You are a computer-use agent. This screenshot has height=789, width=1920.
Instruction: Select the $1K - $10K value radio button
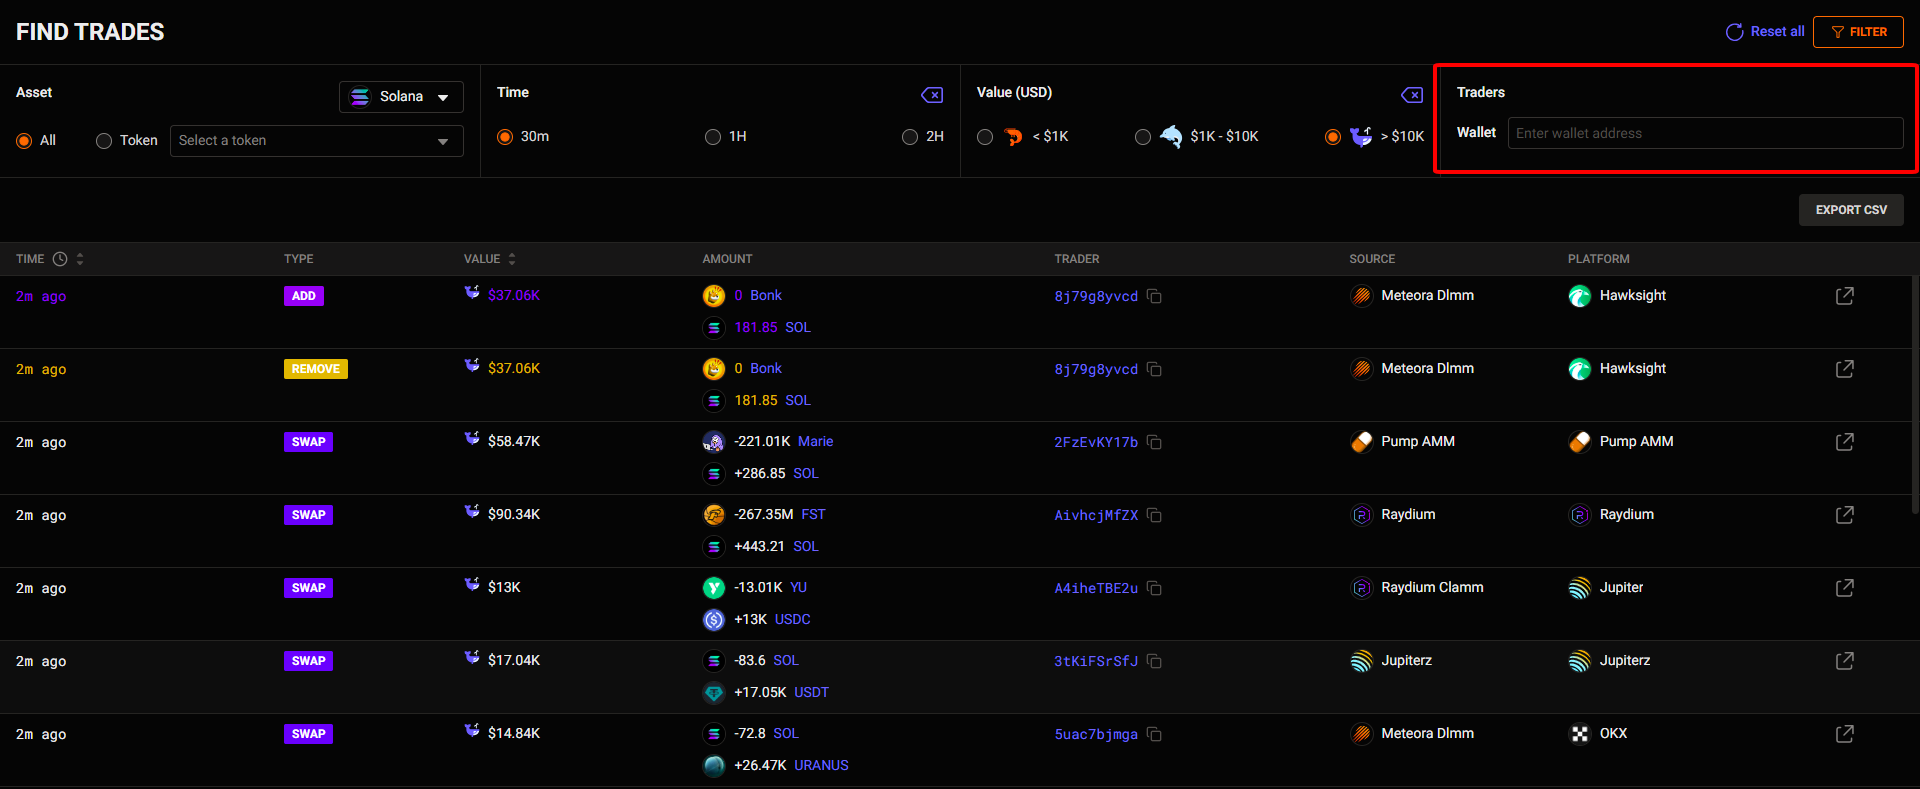tap(1143, 137)
